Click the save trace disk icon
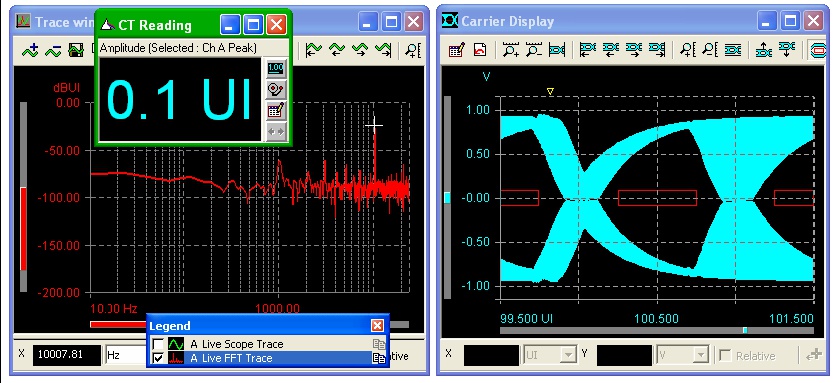840x383 pixels. click(77, 50)
